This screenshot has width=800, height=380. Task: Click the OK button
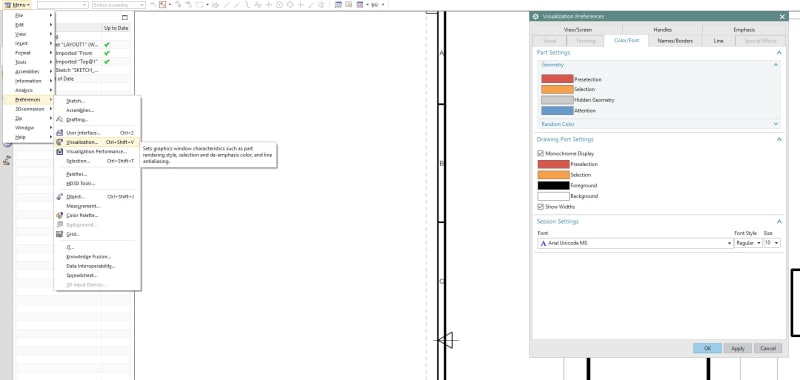coord(707,348)
